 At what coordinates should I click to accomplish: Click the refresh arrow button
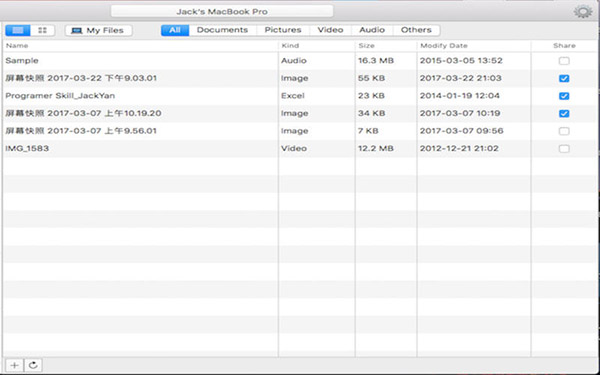(x=33, y=365)
